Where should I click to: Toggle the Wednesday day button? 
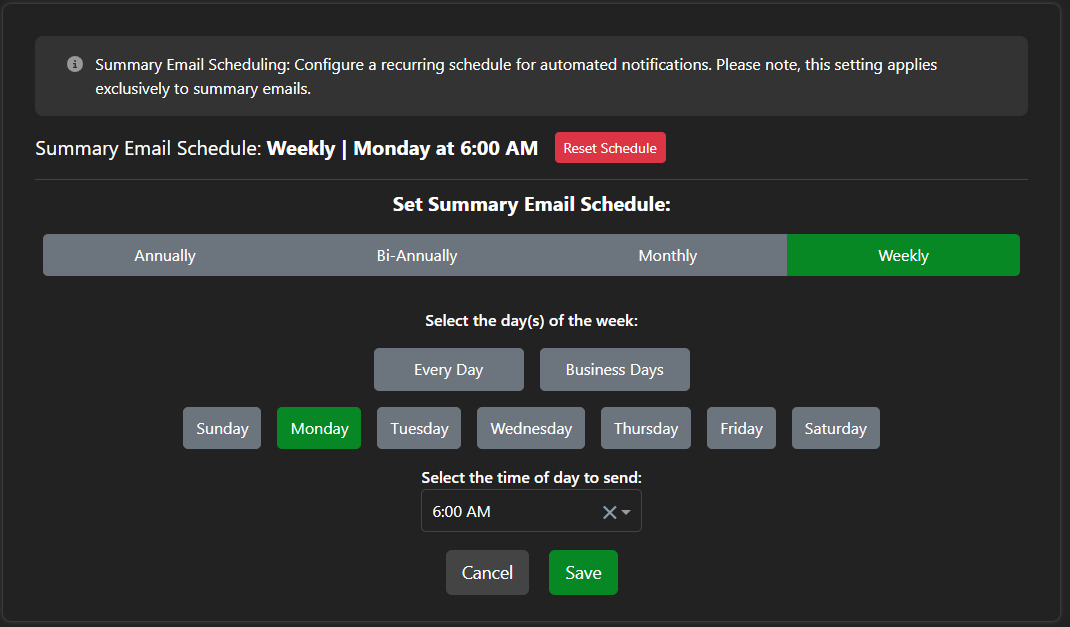click(x=531, y=428)
